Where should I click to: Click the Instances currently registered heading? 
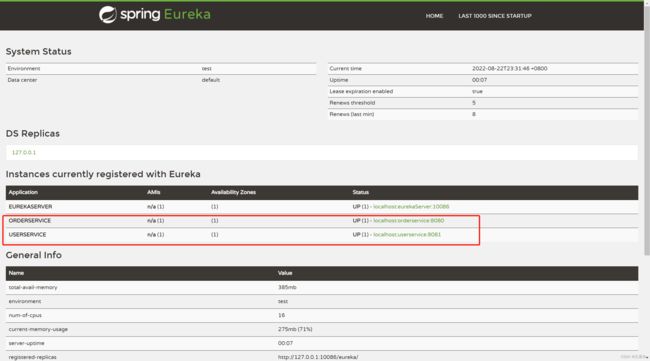103,174
